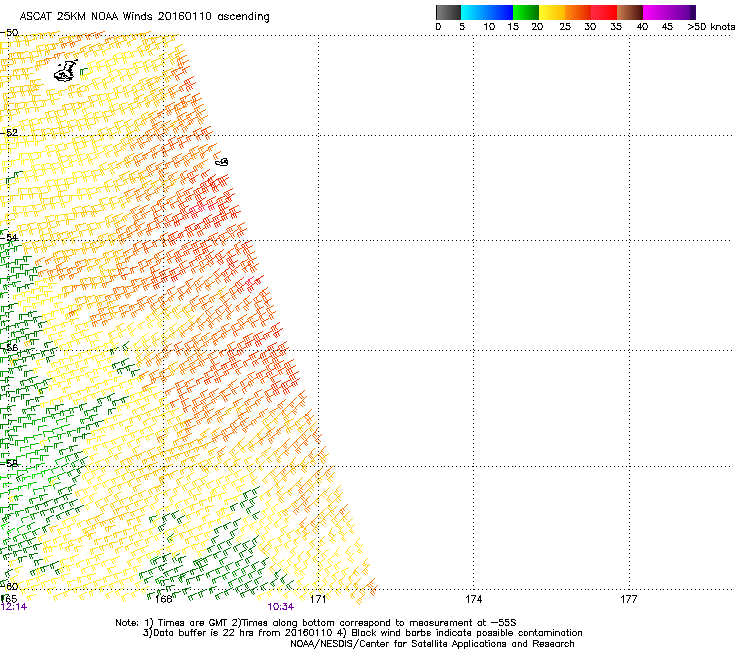
Task: Click the orange 25-30 knots color band
Action: coord(578,12)
